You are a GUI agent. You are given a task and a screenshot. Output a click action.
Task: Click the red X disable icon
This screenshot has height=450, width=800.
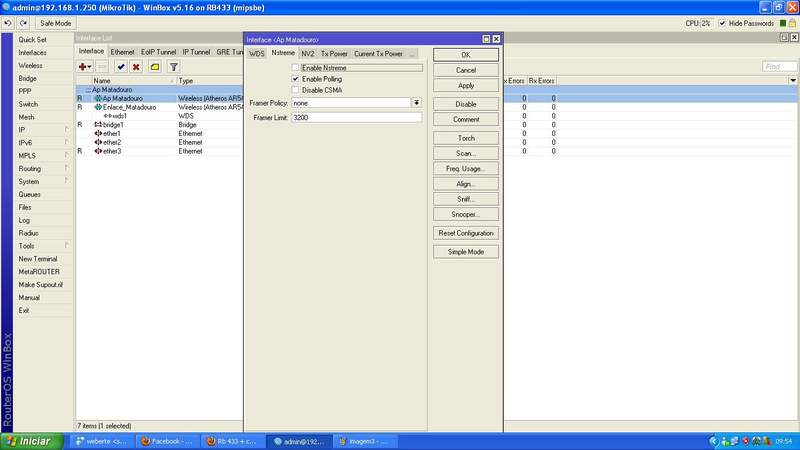click(136, 67)
